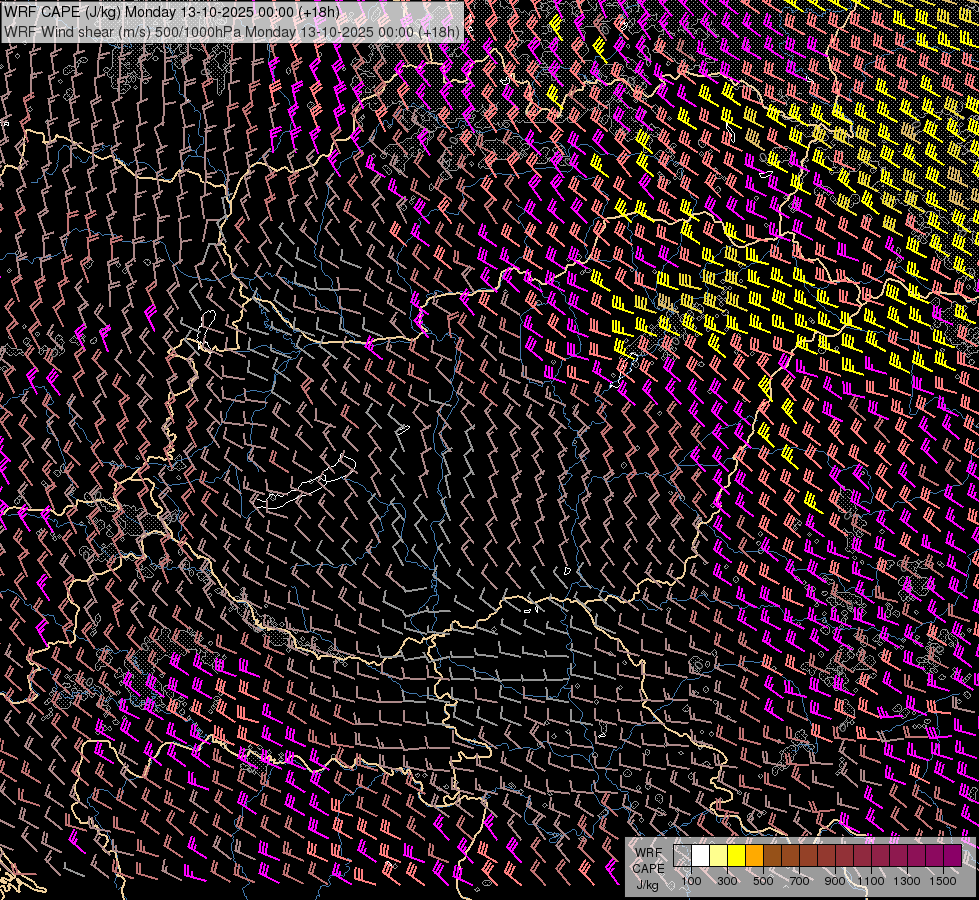This screenshot has width=979, height=900.
Task: Select the last purple swatch in the legend
Action: pos(952,856)
